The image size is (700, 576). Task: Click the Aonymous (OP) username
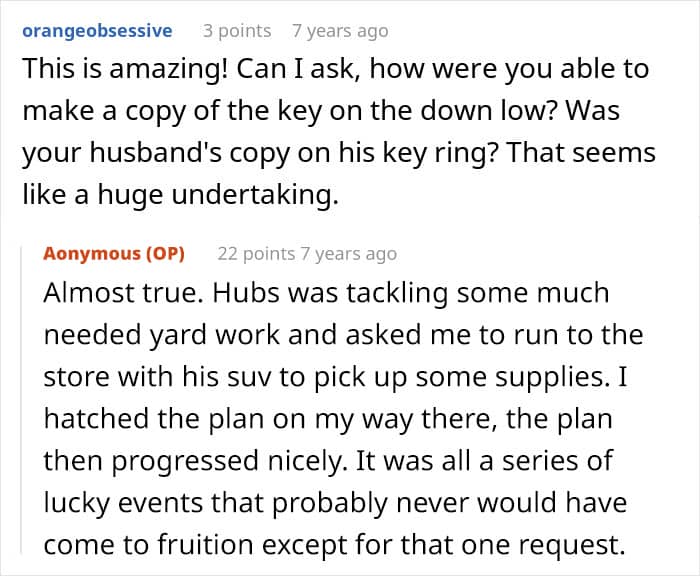pyautogui.click(x=114, y=253)
